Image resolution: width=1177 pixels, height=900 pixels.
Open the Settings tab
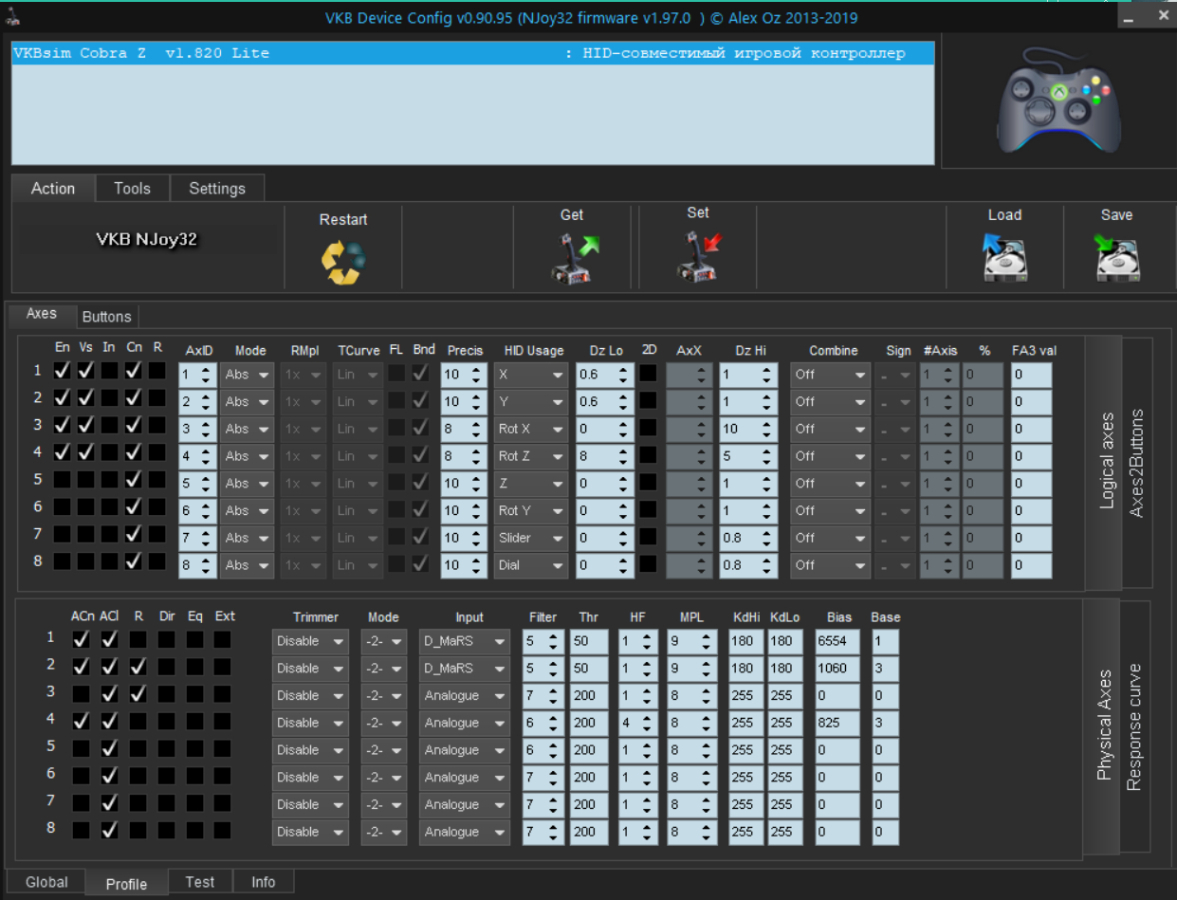[217, 188]
